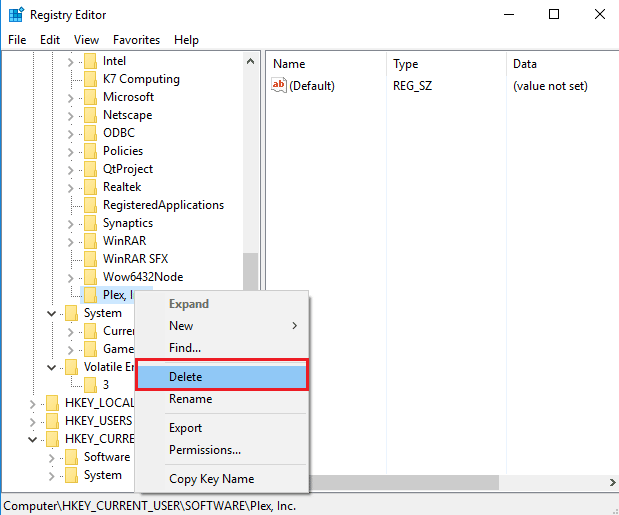This screenshot has width=619, height=515.
Task: Expand the ODBC key
Action: 71,134
